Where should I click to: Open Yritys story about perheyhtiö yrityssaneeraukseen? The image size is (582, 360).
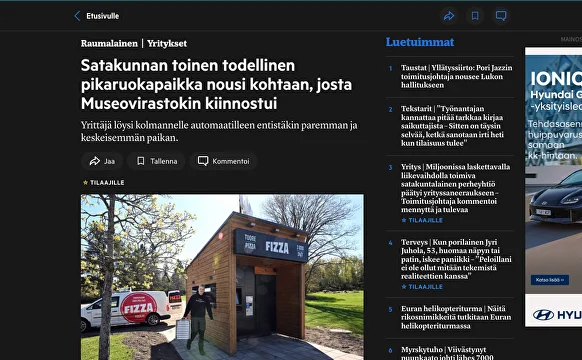tap(455, 188)
